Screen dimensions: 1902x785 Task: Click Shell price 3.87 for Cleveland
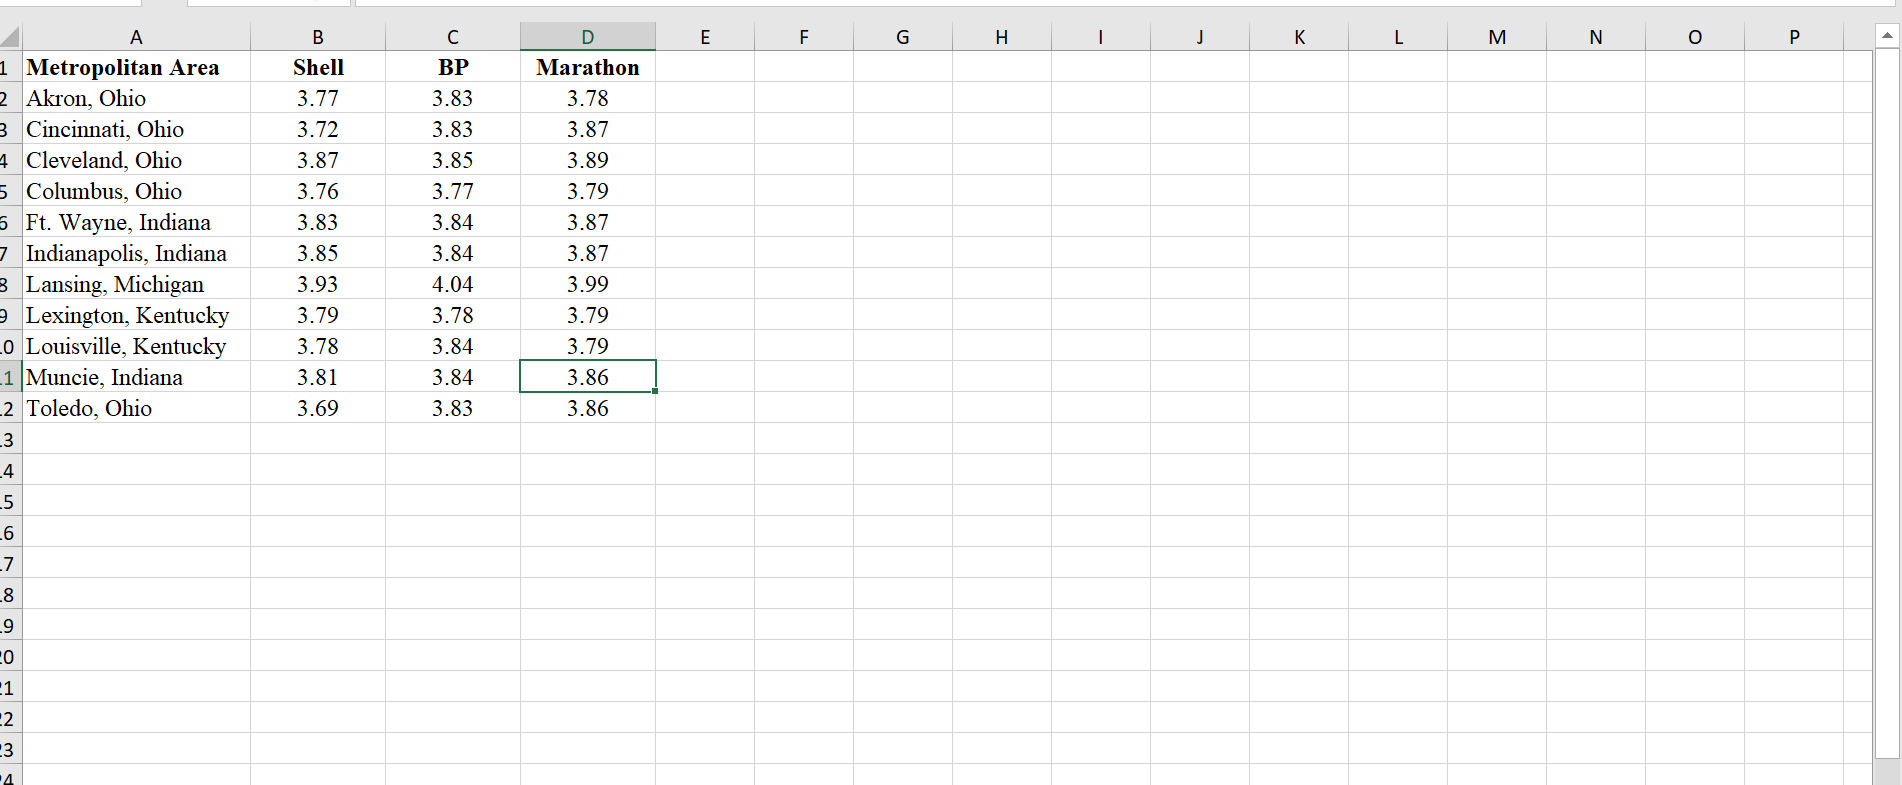(x=318, y=160)
